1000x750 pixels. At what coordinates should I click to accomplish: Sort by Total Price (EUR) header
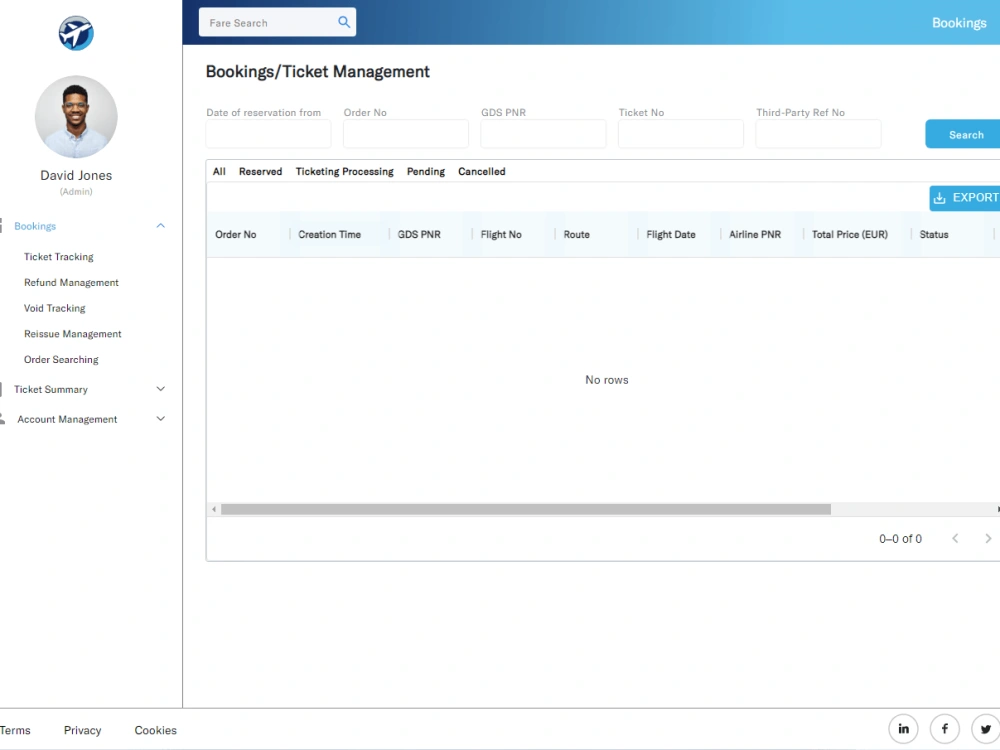tap(849, 234)
